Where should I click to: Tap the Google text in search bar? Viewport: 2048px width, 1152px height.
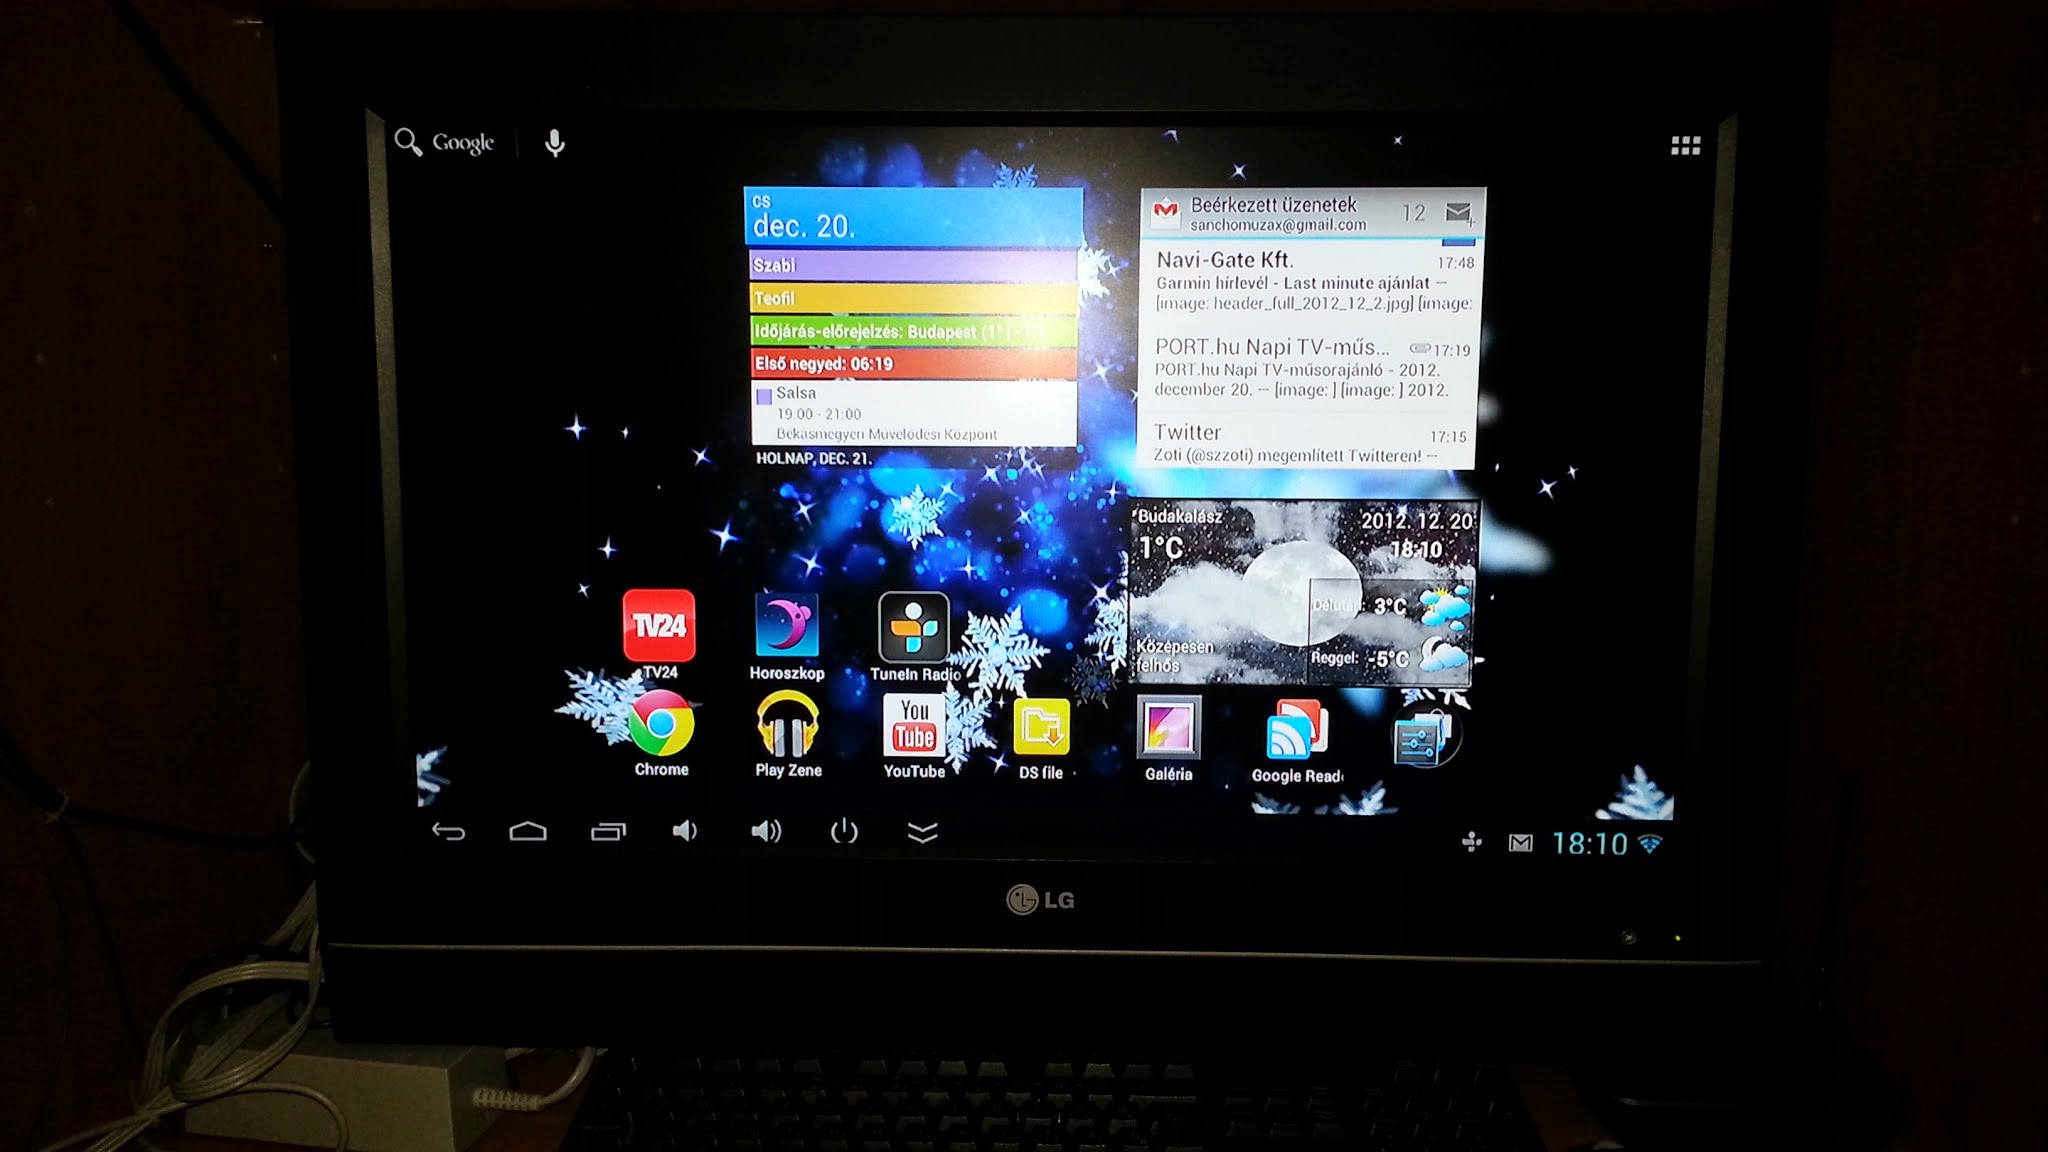(x=463, y=143)
